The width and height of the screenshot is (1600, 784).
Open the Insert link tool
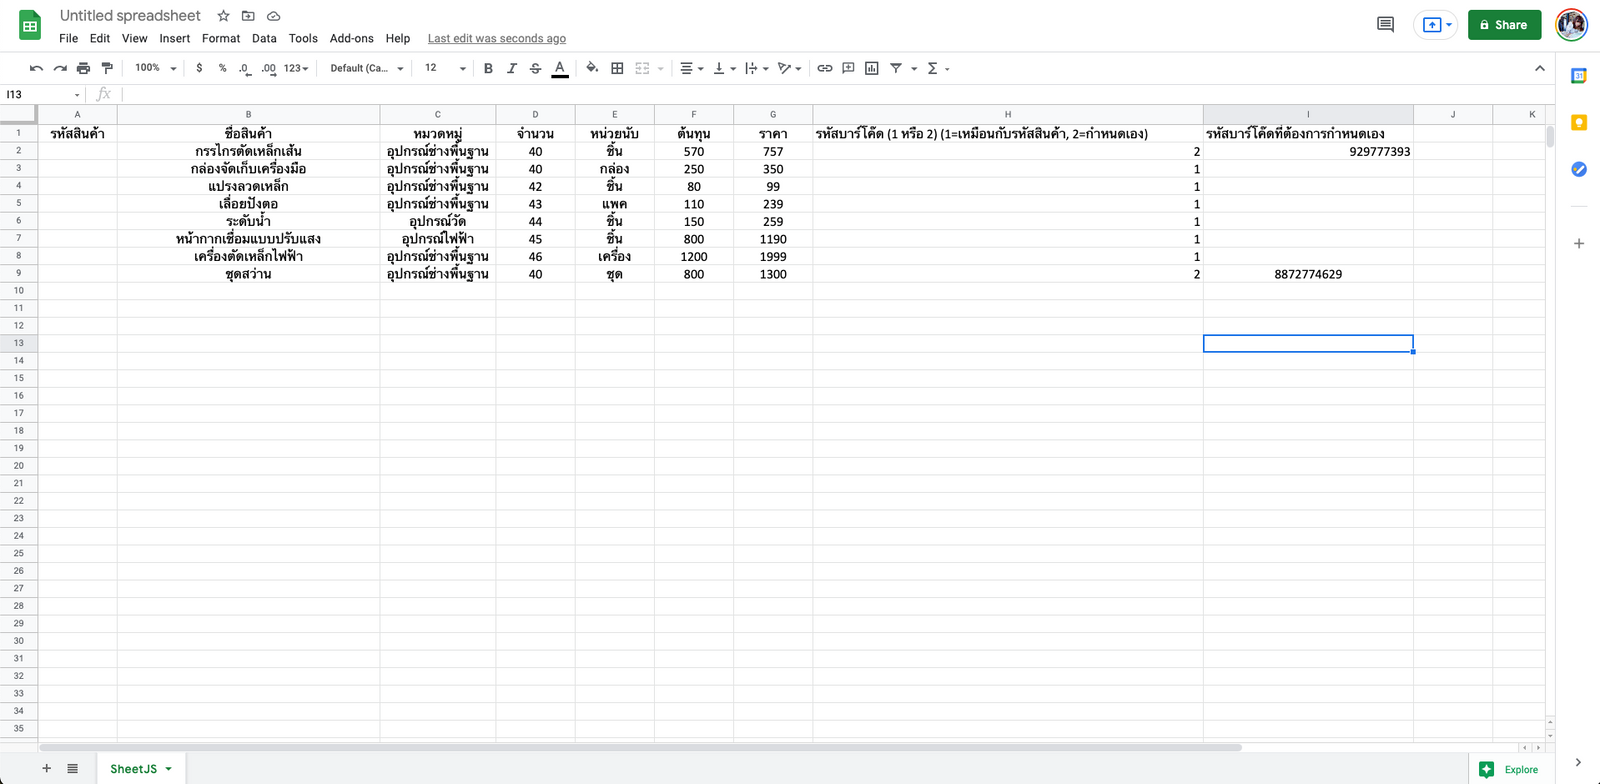(x=824, y=68)
